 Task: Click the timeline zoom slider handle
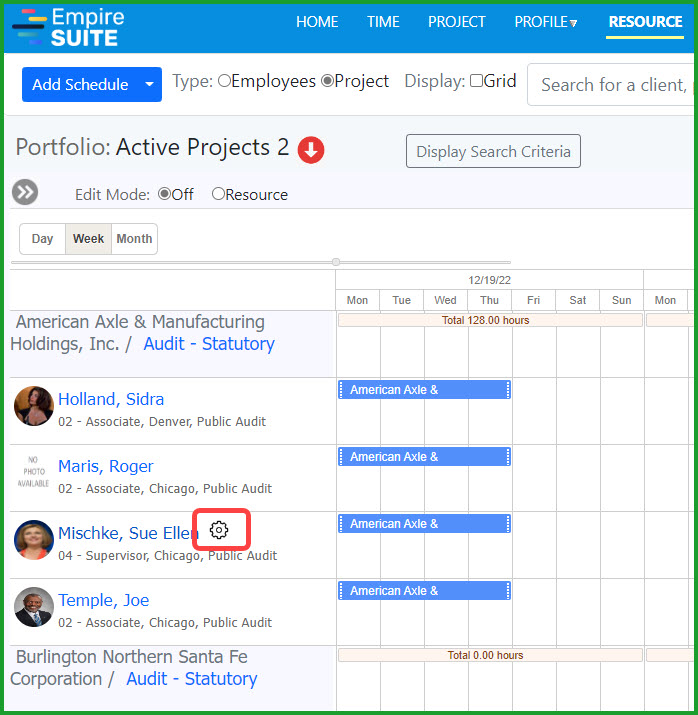[x=336, y=262]
